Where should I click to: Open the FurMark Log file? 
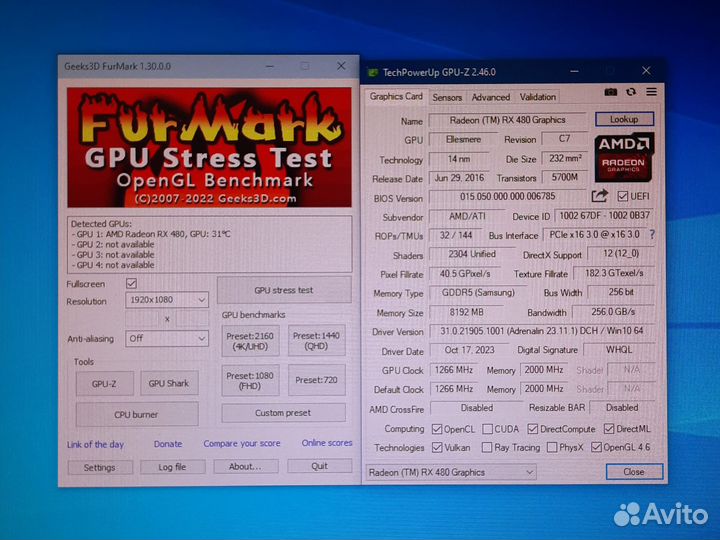point(172,467)
